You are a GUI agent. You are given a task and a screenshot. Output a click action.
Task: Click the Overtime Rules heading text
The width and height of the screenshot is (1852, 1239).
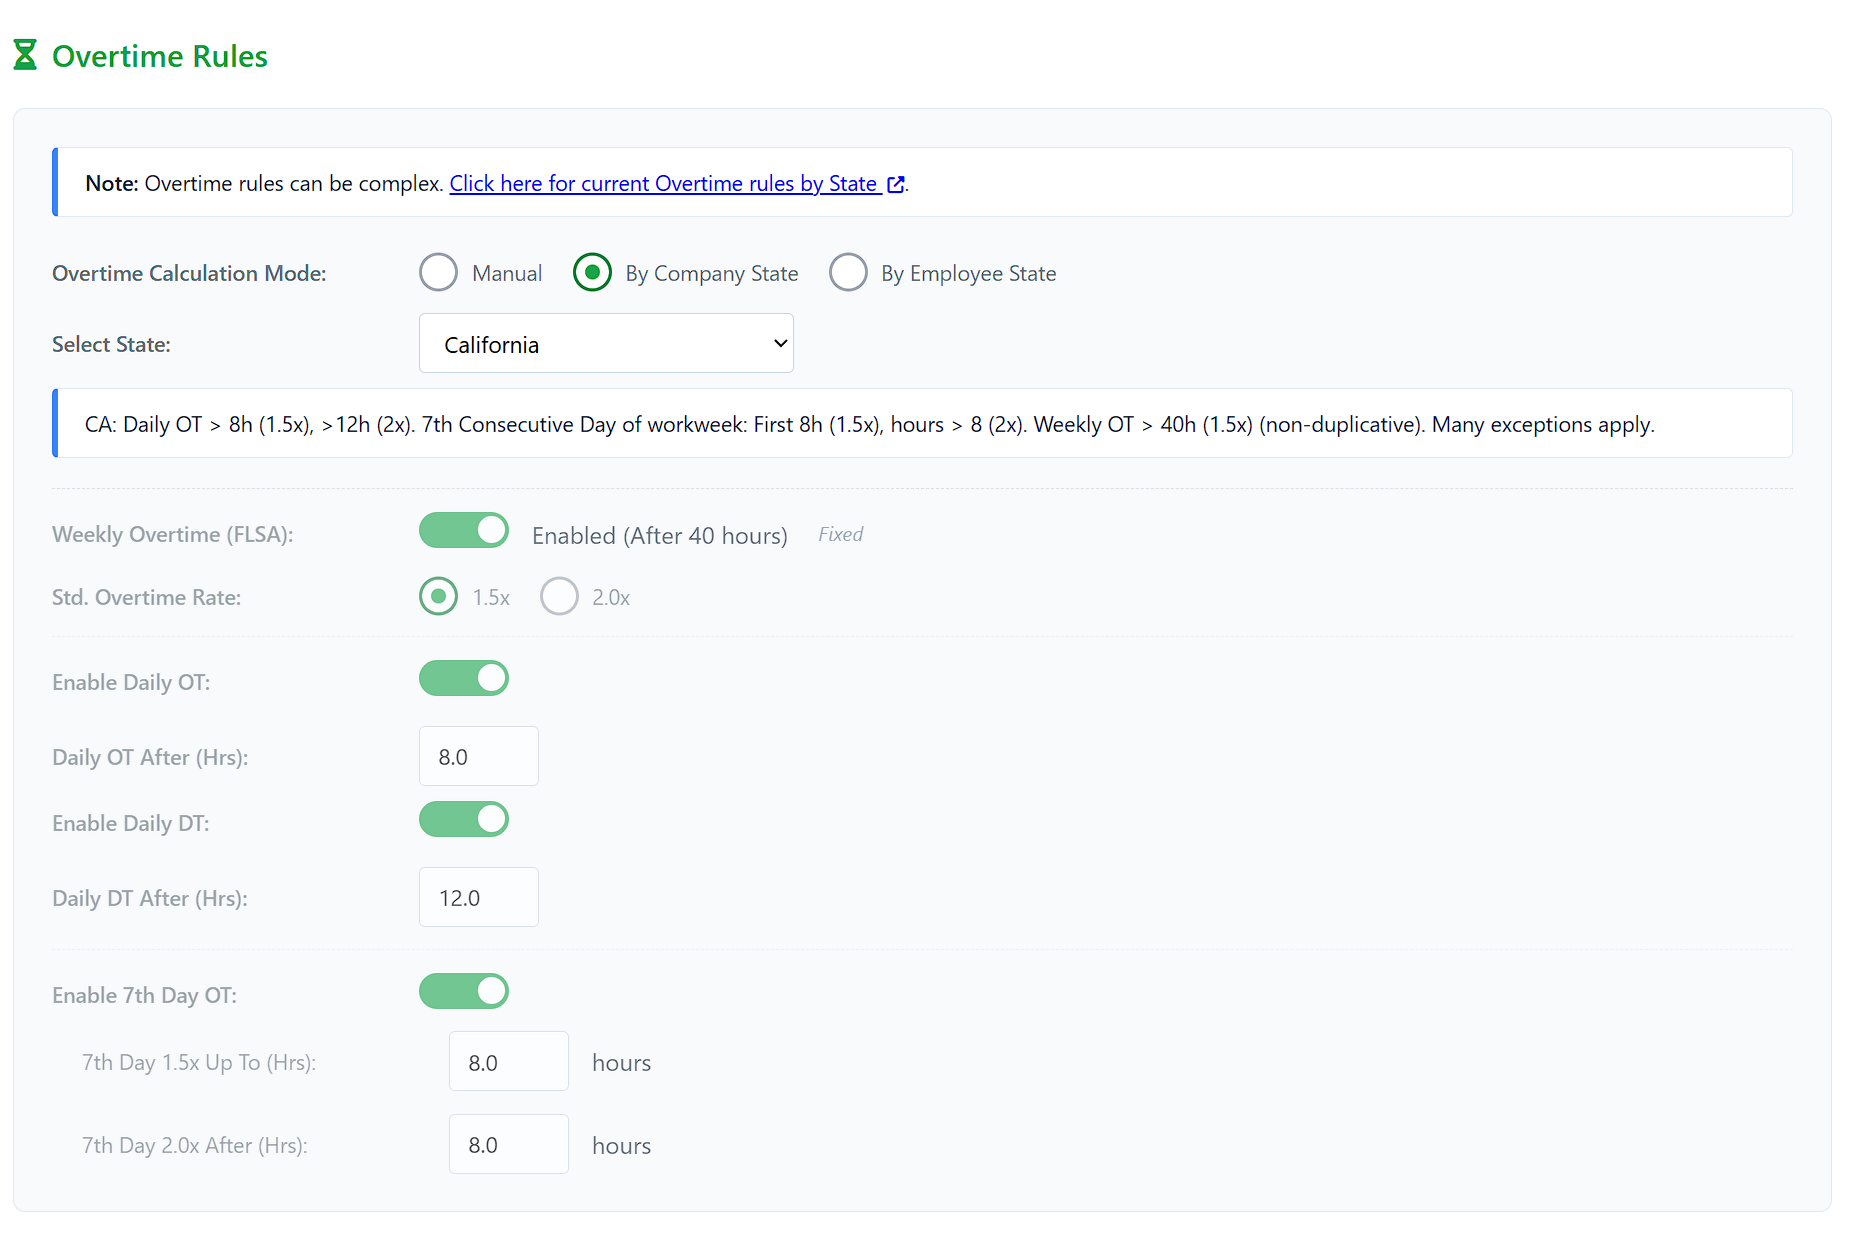click(x=160, y=56)
